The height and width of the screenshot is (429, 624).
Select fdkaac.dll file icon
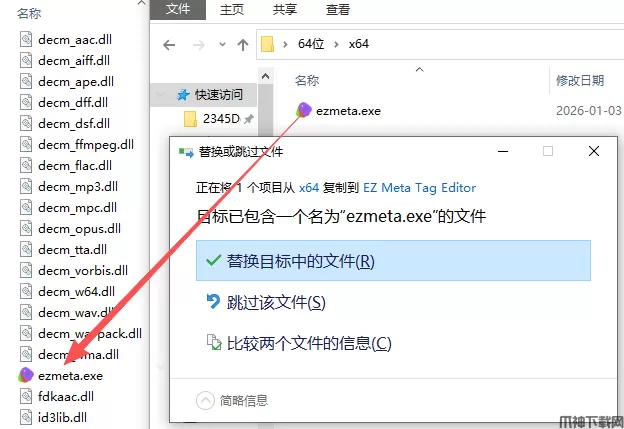[26, 396]
